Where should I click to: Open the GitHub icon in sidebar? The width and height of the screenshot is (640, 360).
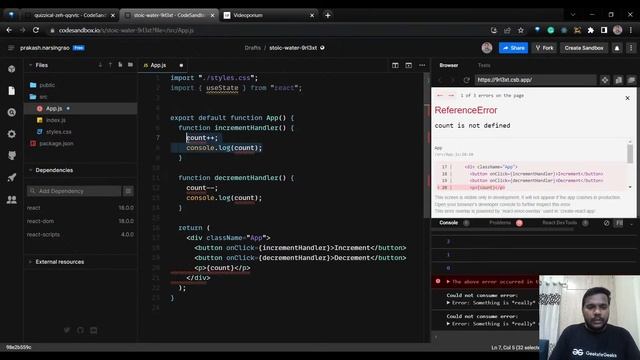[11, 156]
